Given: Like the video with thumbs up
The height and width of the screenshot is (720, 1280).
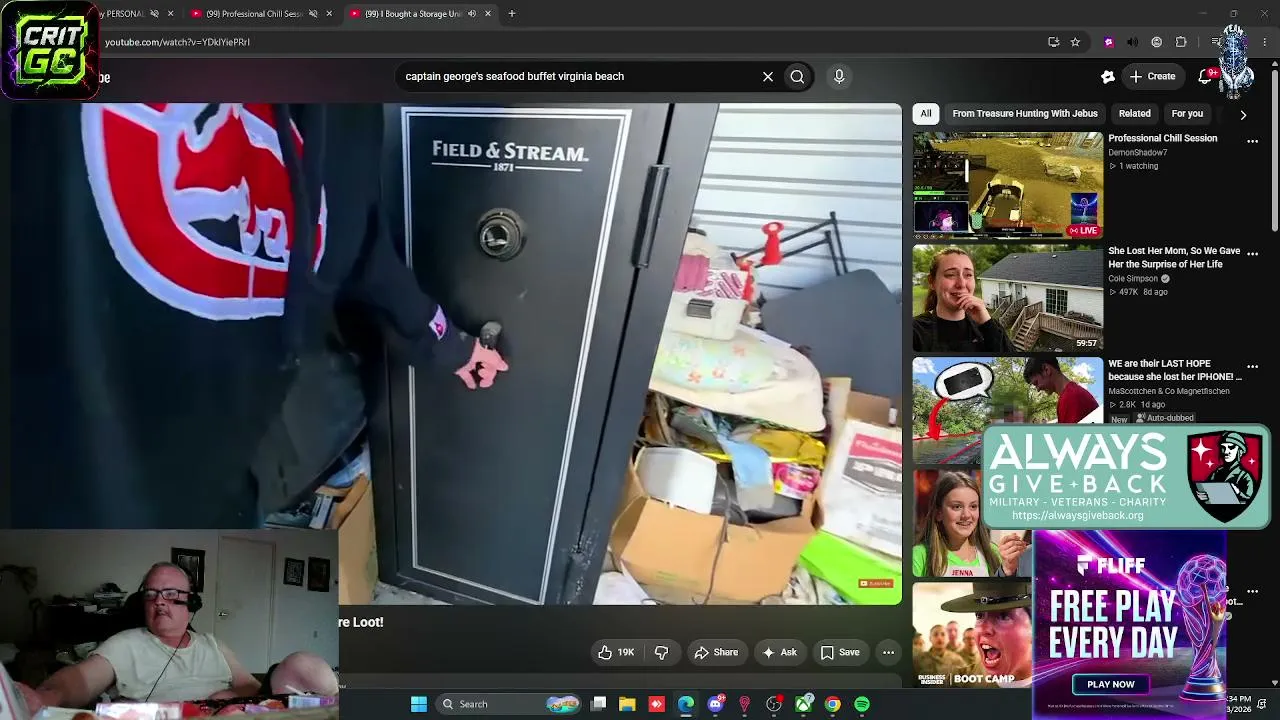Looking at the screenshot, I should 616,653.
